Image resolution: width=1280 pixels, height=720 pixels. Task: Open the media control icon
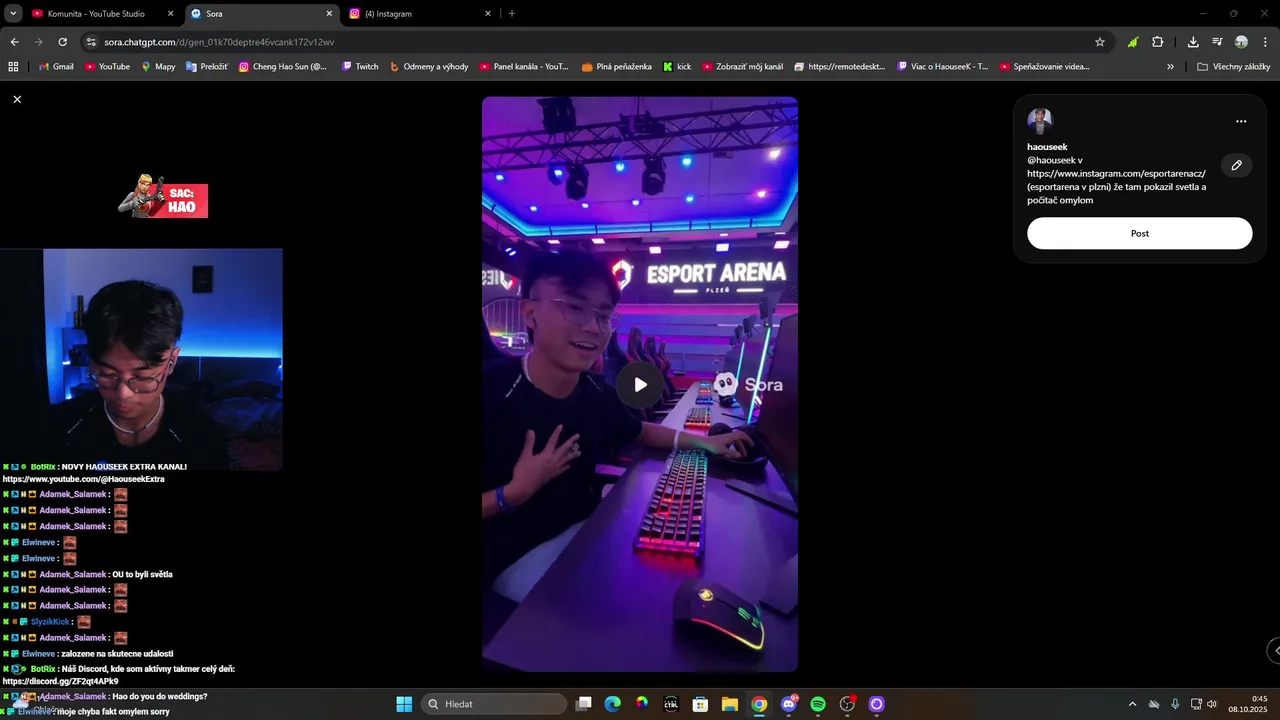[x=1217, y=42]
